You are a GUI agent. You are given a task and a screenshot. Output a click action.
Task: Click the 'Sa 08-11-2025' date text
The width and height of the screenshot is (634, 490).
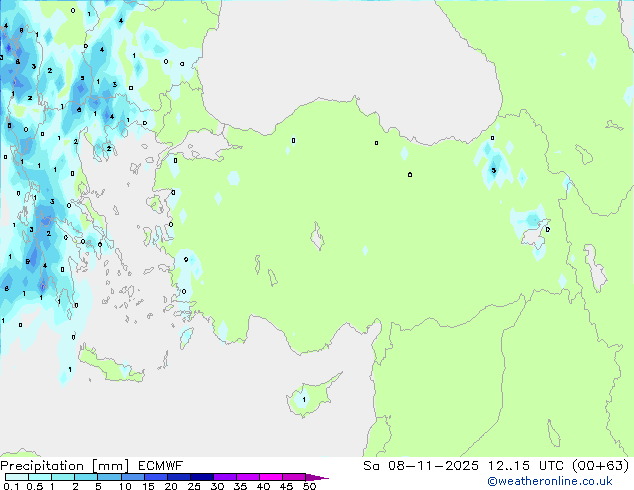(421, 466)
